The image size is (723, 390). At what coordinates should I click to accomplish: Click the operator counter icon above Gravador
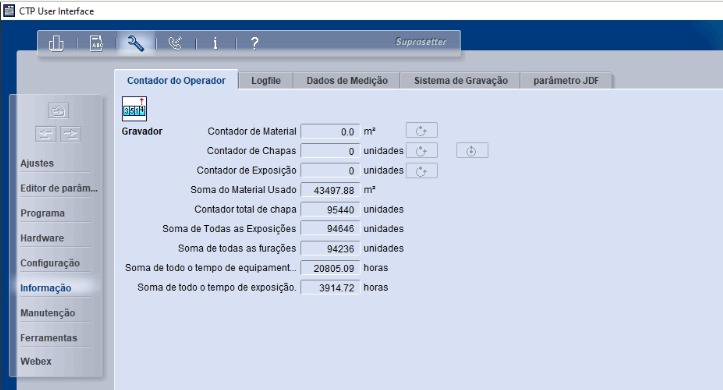(x=134, y=109)
